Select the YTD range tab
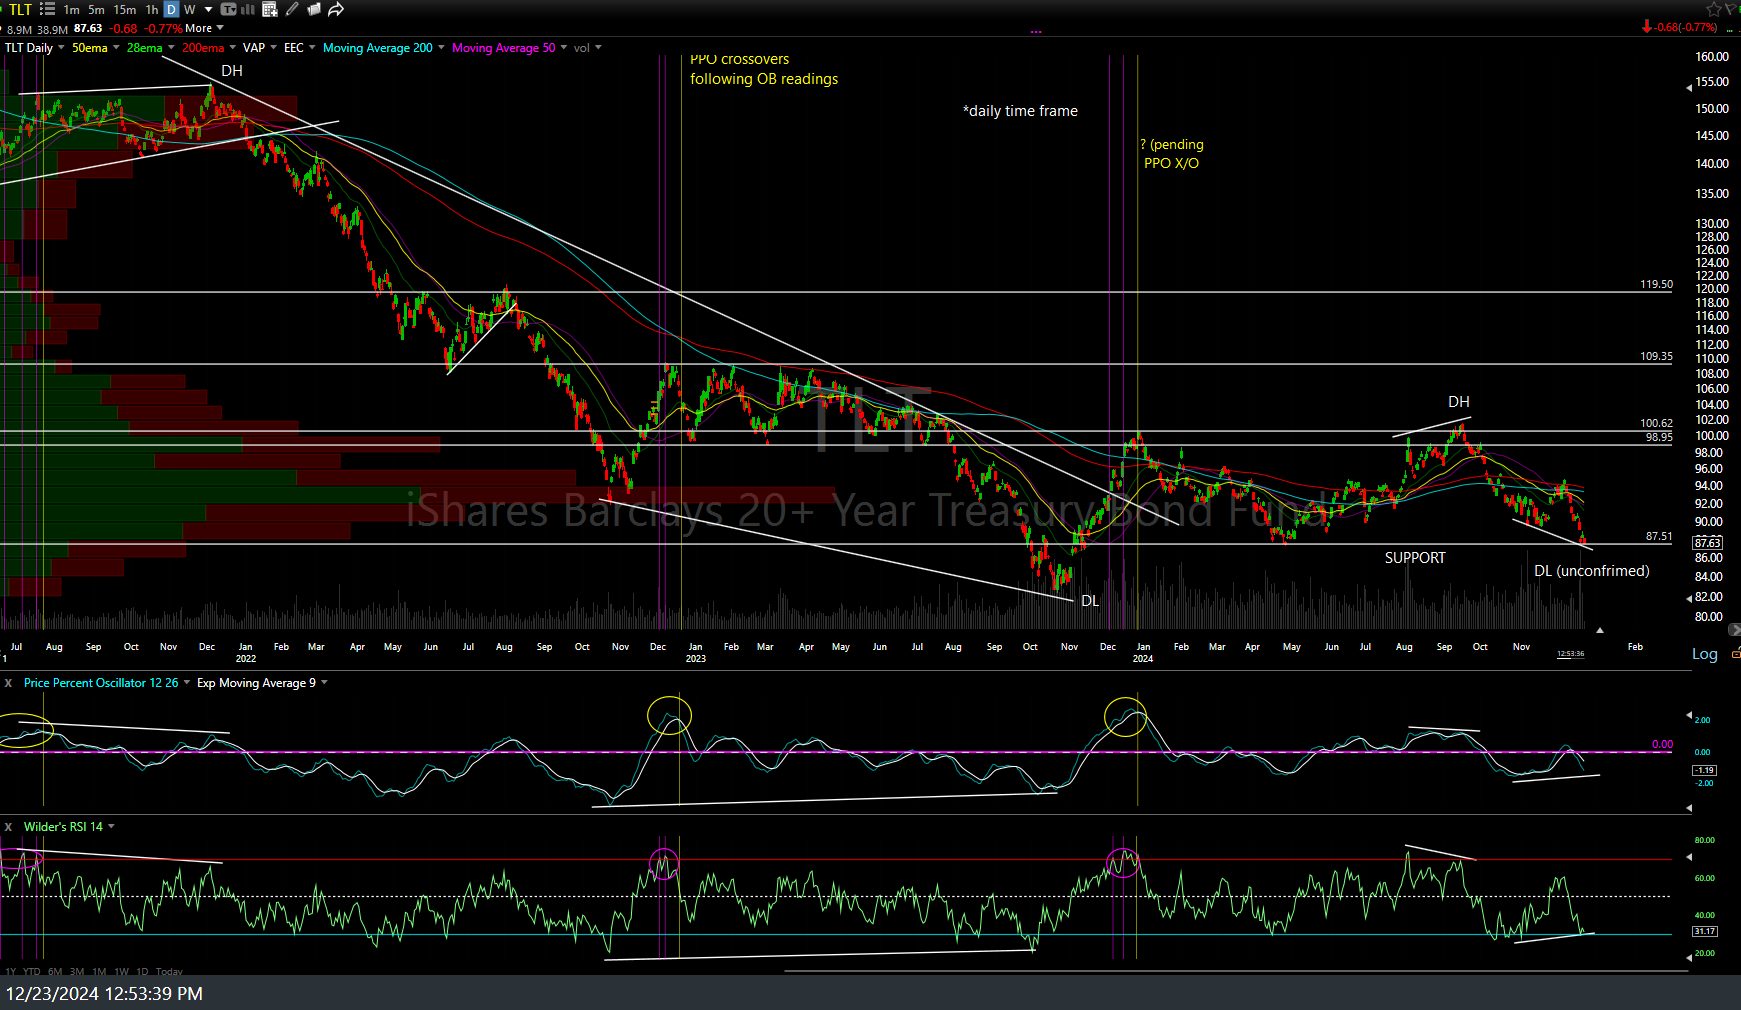Screen dimensions: 1741x1010 (32, 971)
